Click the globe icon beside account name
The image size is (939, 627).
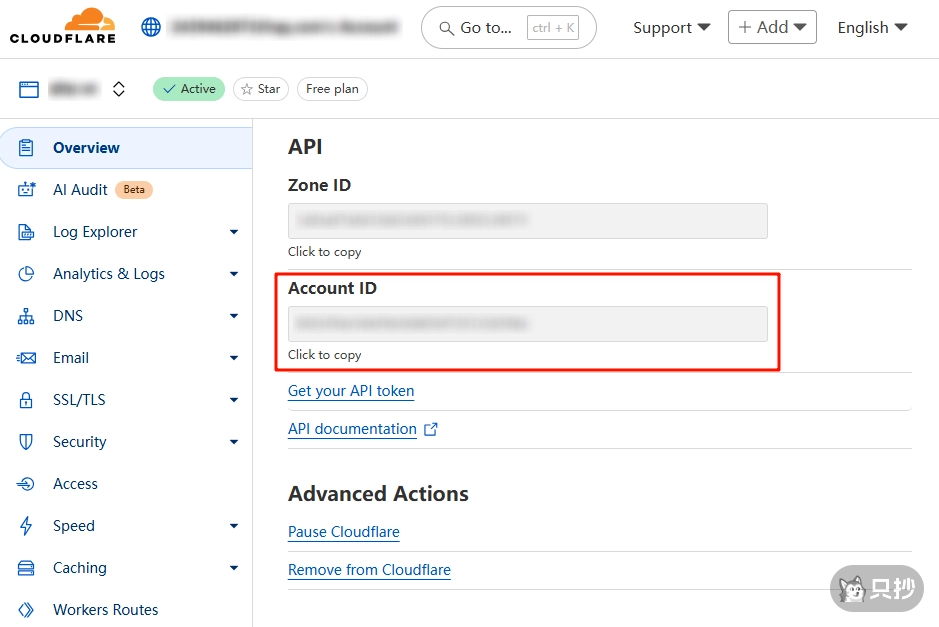pyautogui.click(x=151, y=27)
